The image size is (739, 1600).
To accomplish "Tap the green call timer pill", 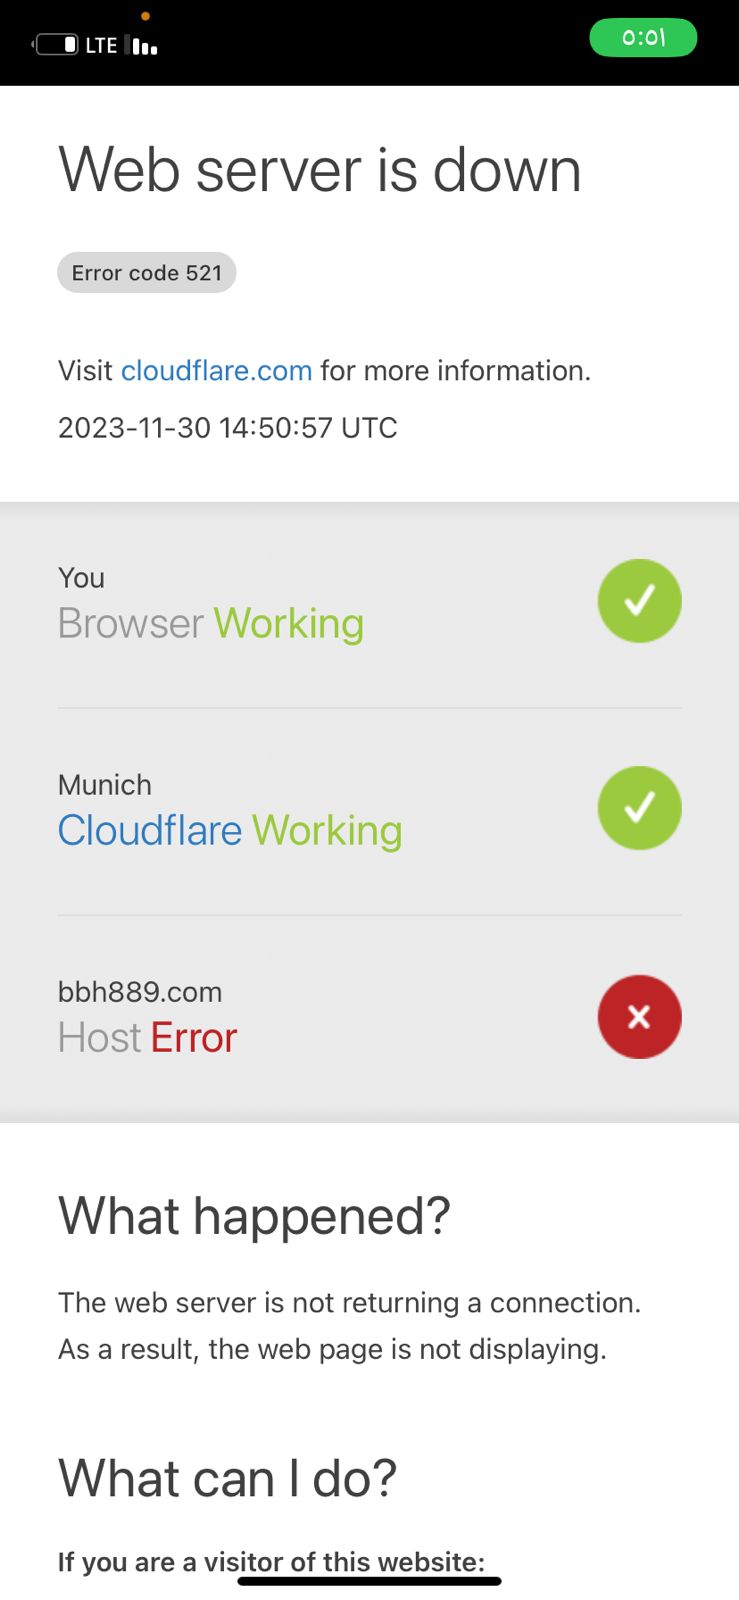I will tap(643, 38).
